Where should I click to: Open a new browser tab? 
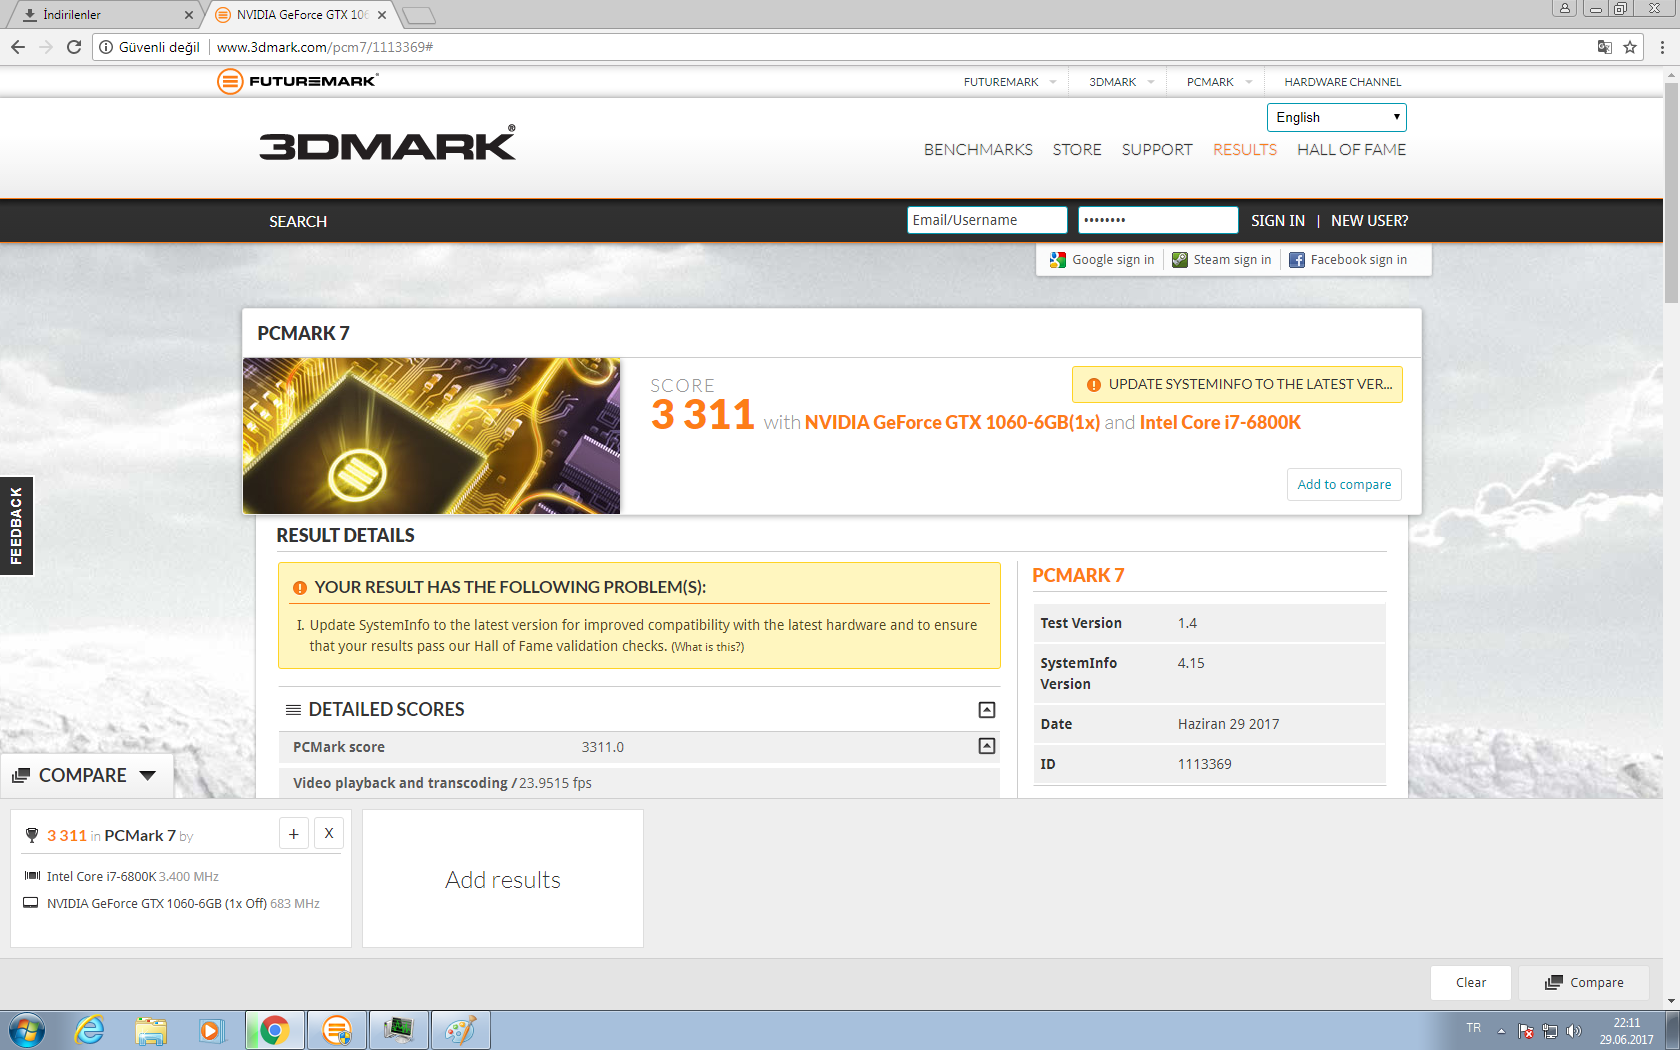[x=419, y=15]
